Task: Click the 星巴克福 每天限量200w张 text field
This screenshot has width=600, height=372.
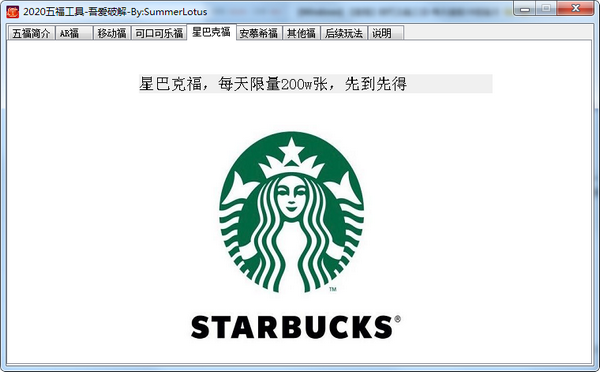Action: [x=315, y=84]
